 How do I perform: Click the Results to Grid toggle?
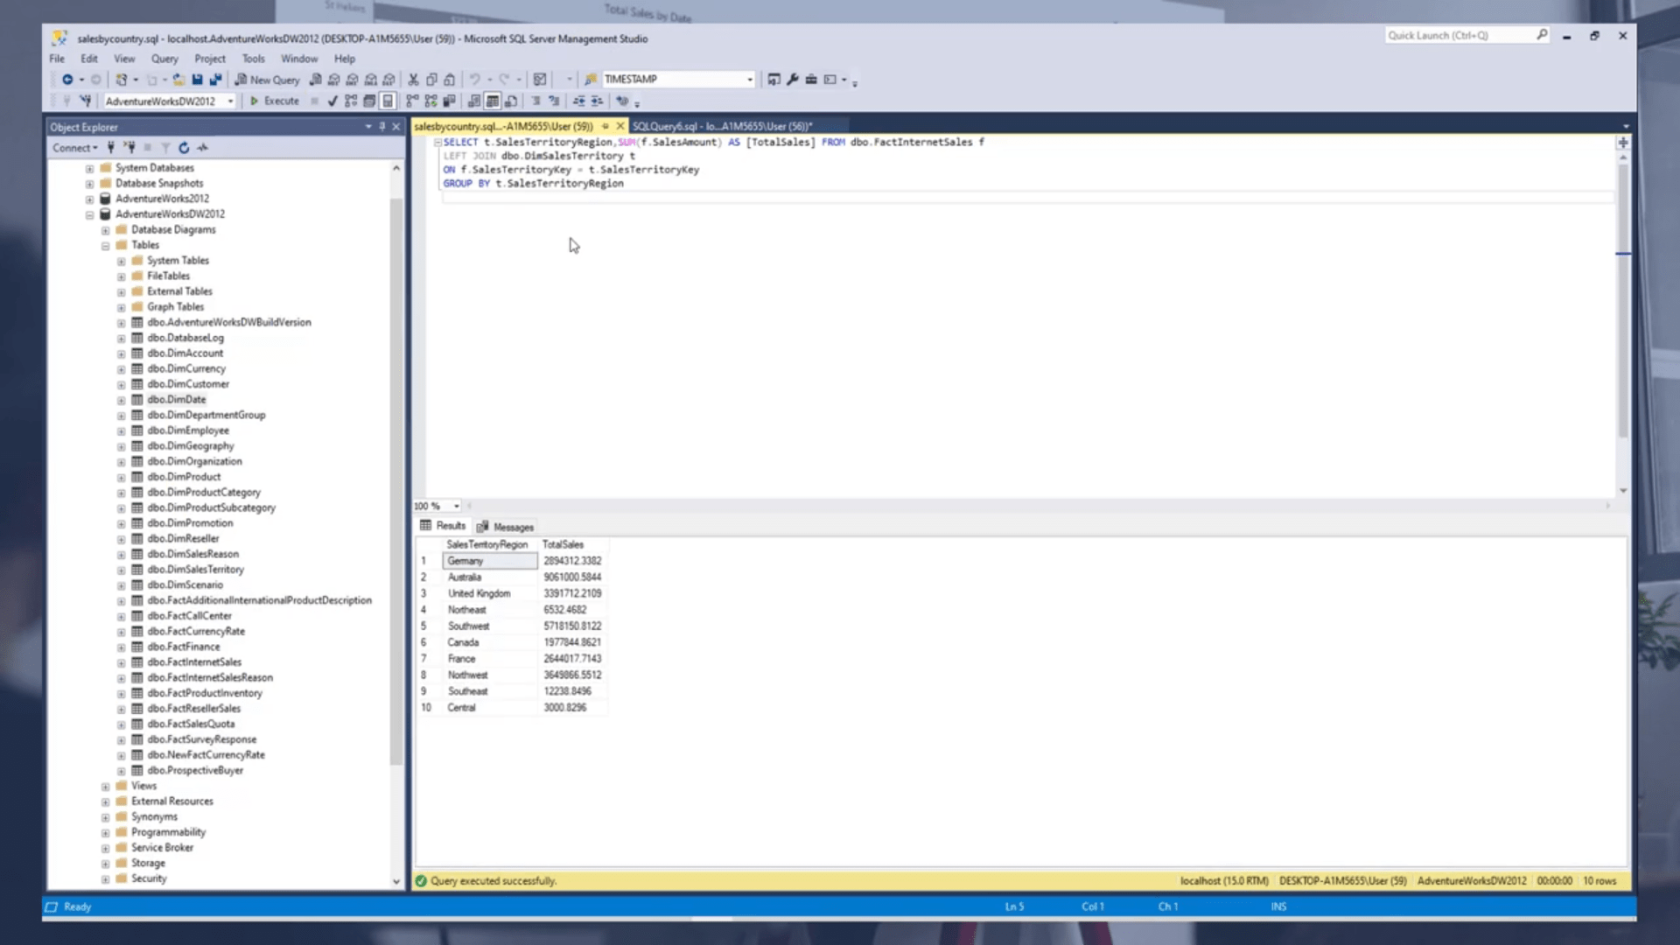click(492, 101)
